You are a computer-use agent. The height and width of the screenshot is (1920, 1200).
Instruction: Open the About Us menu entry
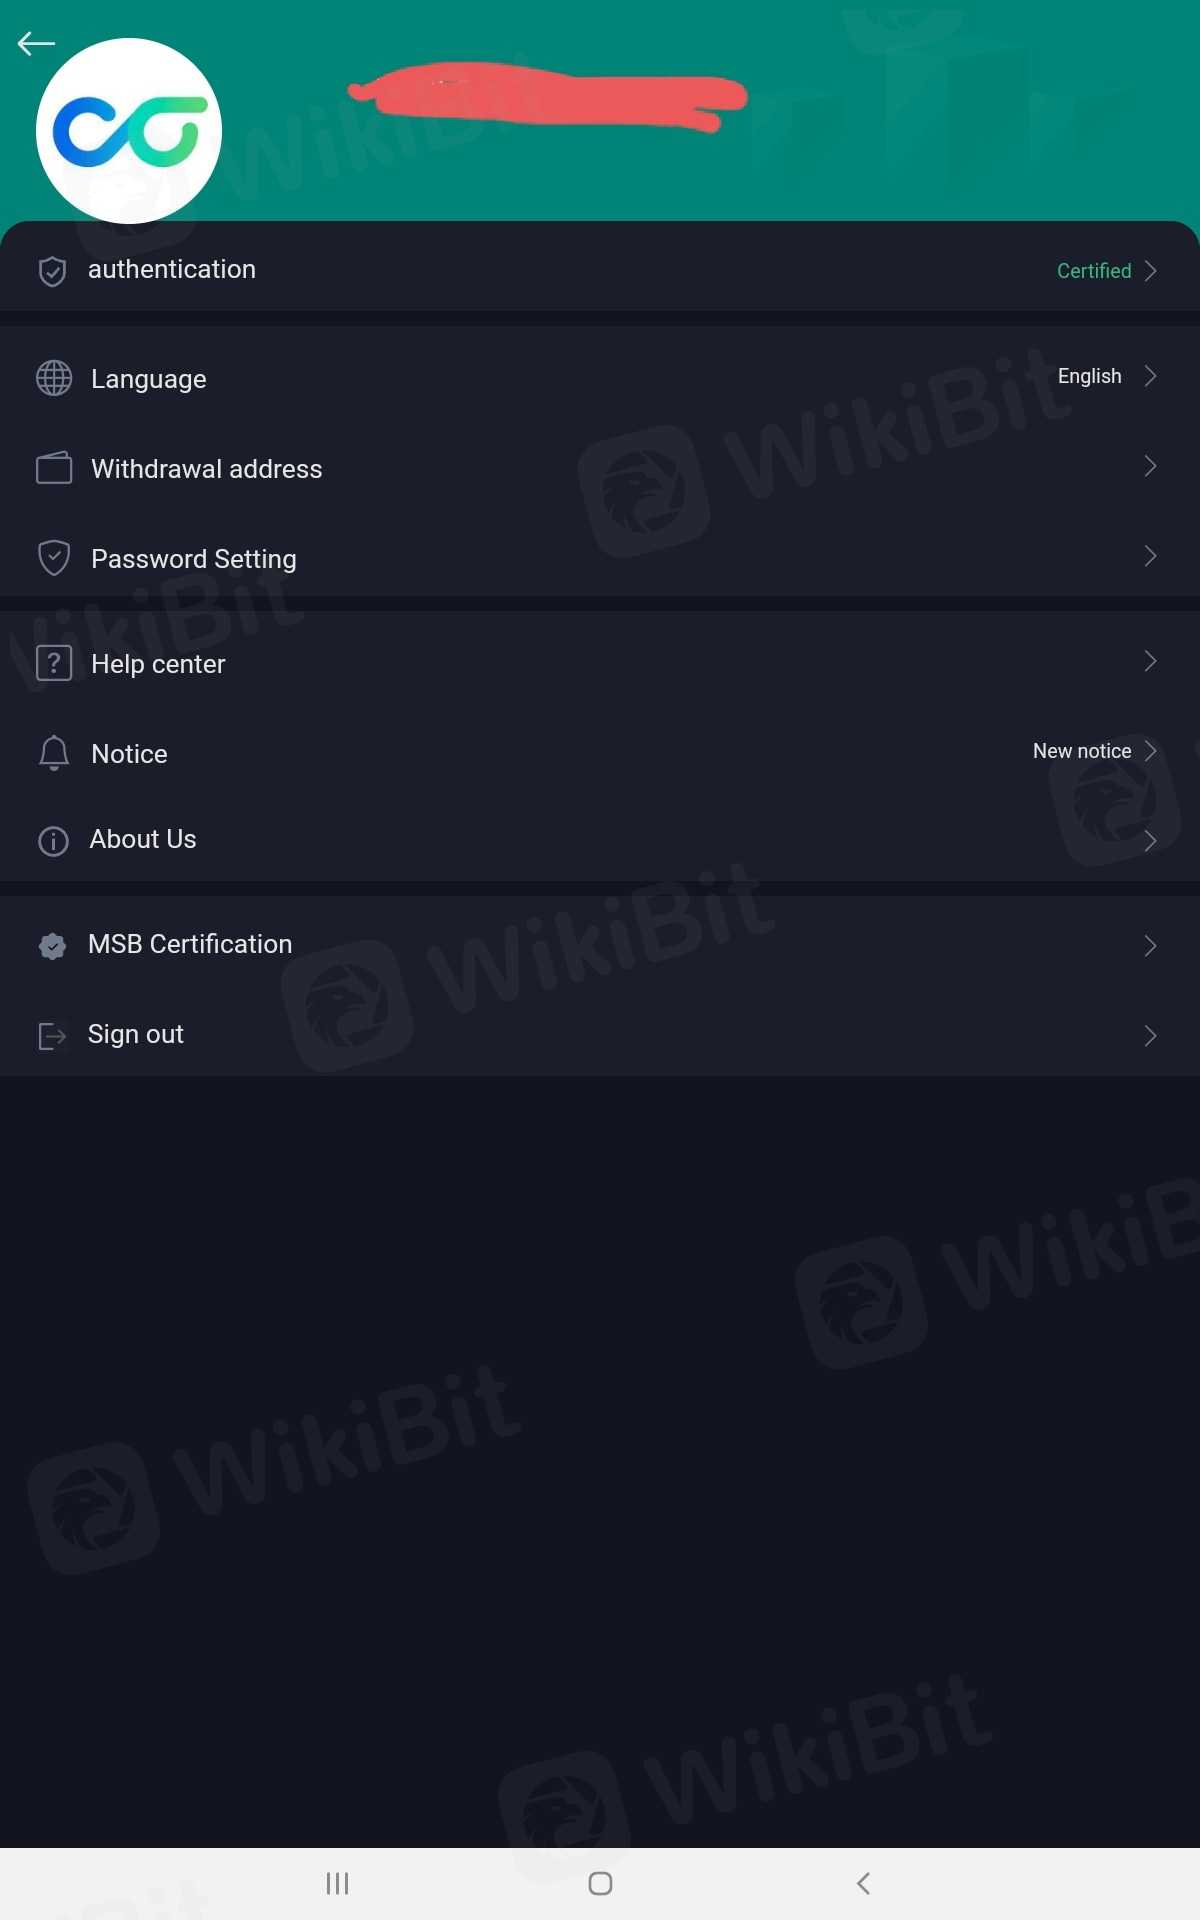(x=143, y=839)
